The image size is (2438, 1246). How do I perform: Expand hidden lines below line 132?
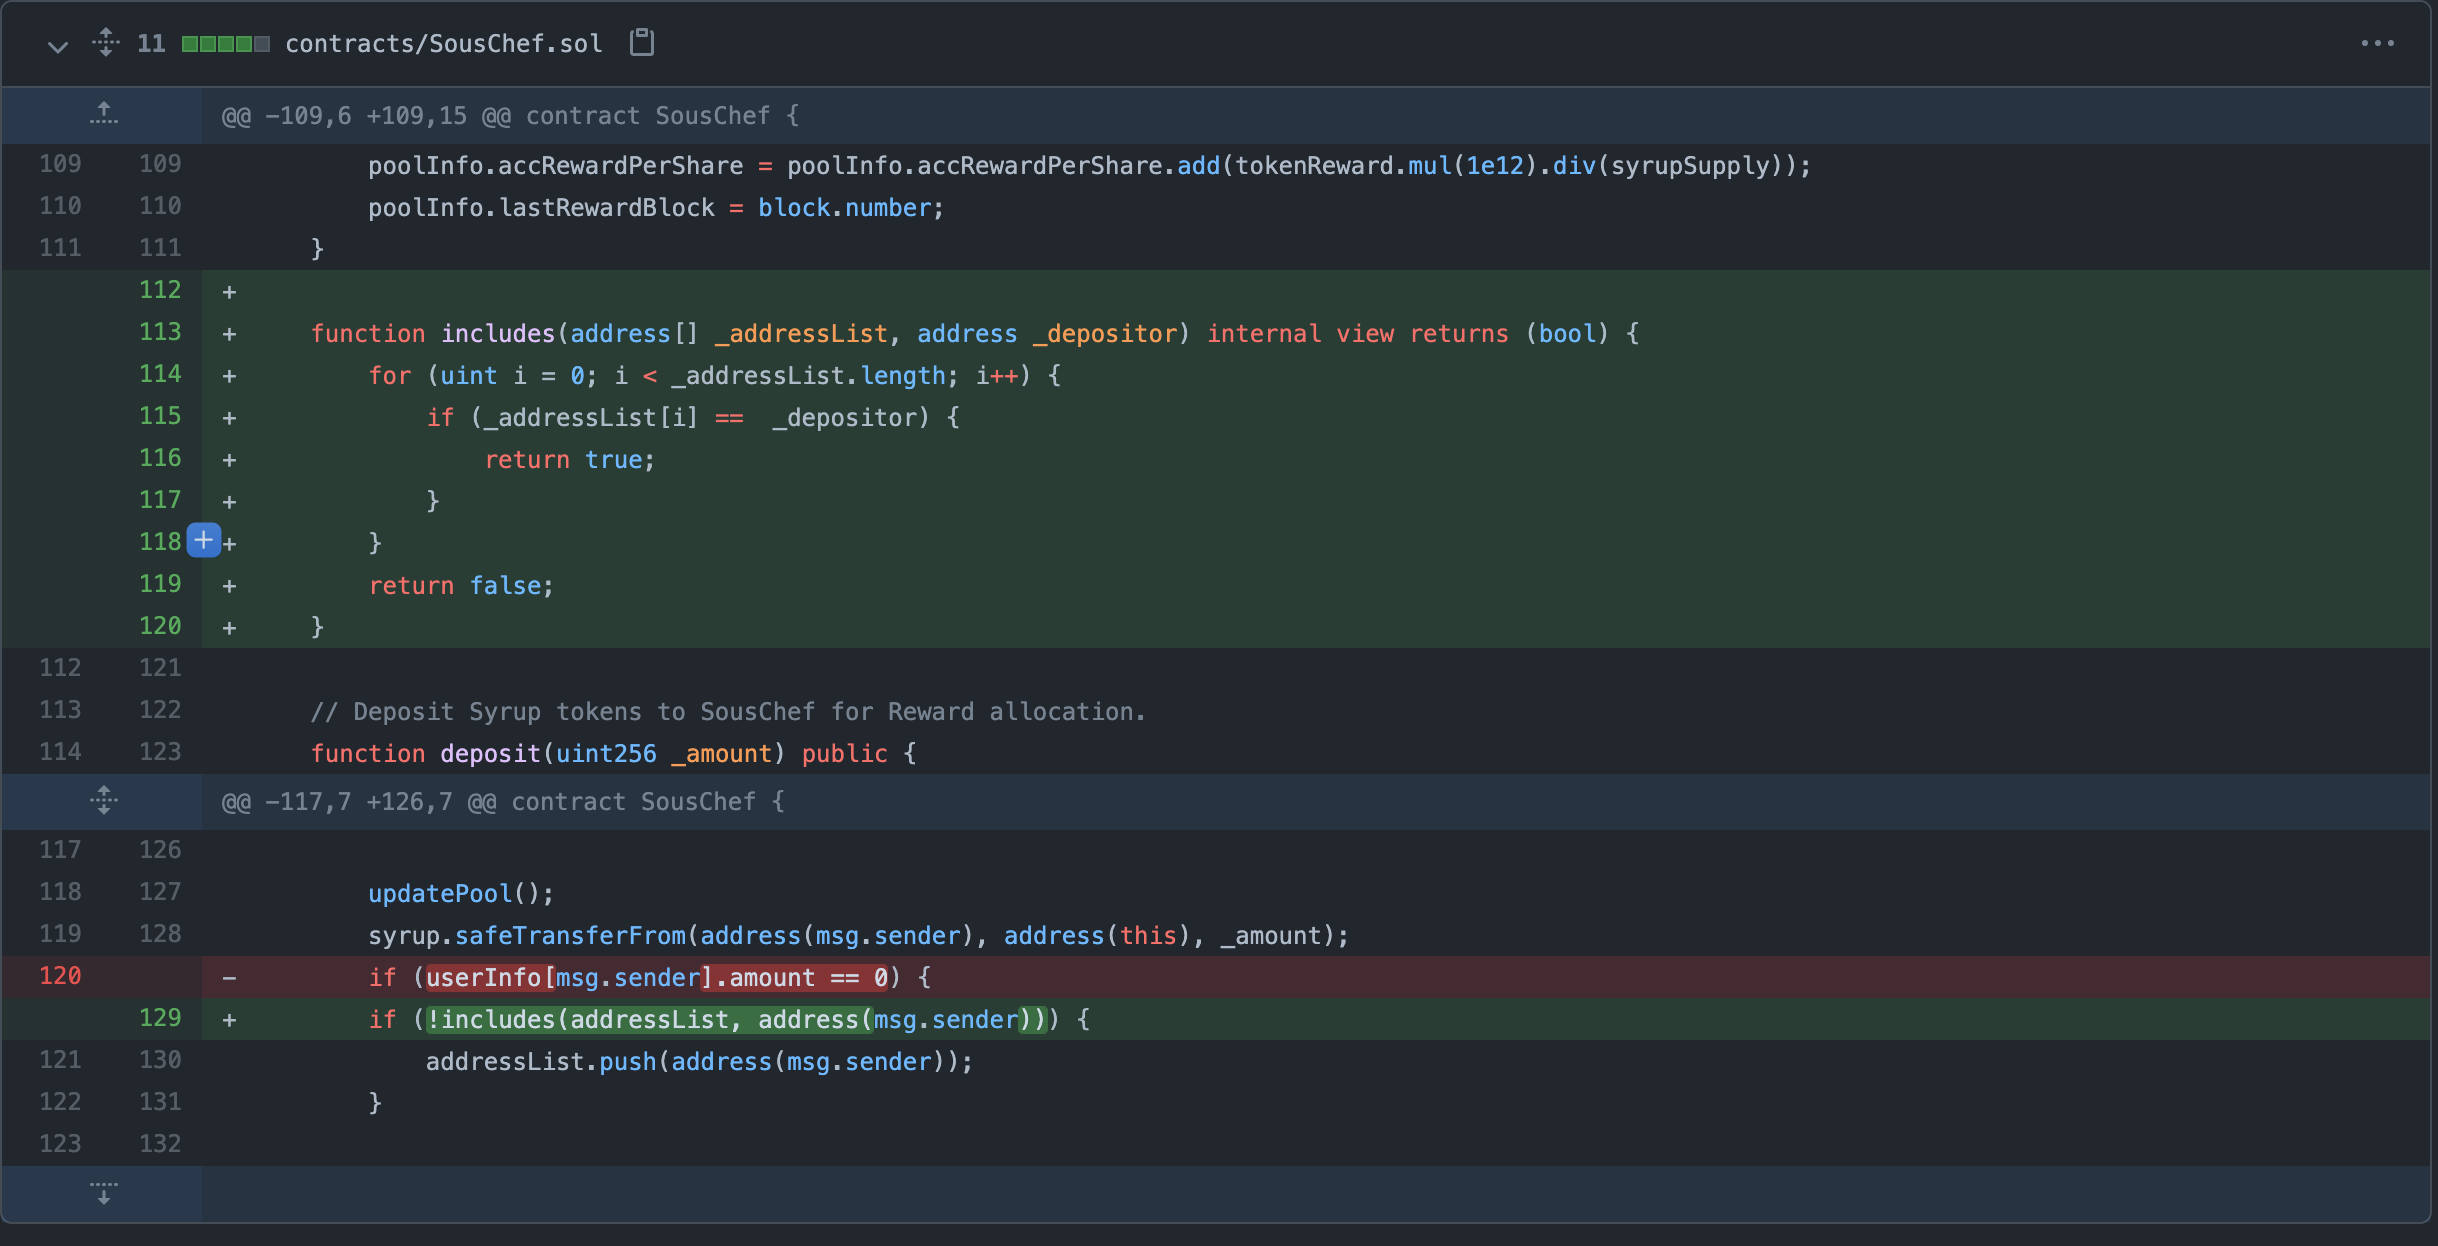[103, 1192]
